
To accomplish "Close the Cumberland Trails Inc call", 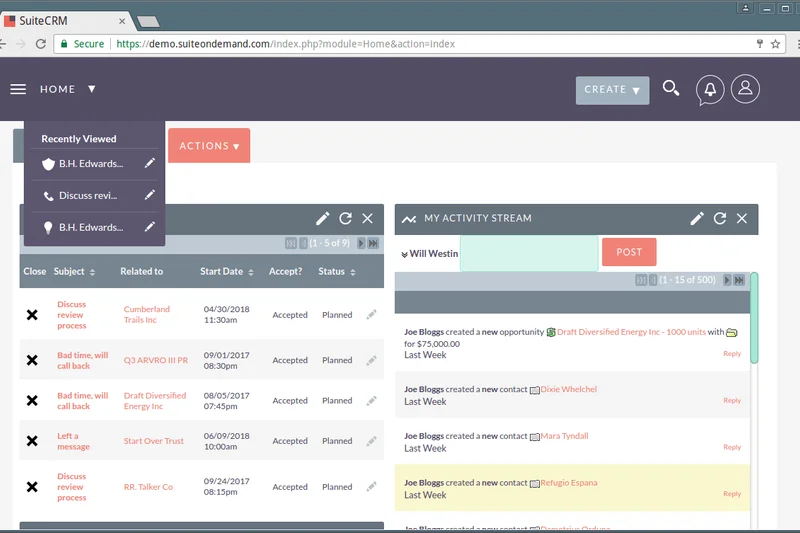I will pyautogui.click(x=32, y=315).
